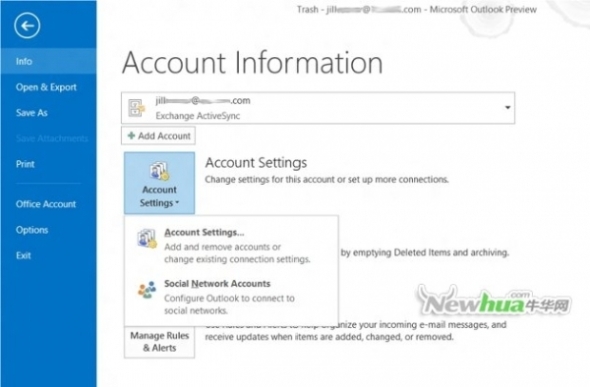Expand the account selector dropdown arrow

tap(507, 108)
